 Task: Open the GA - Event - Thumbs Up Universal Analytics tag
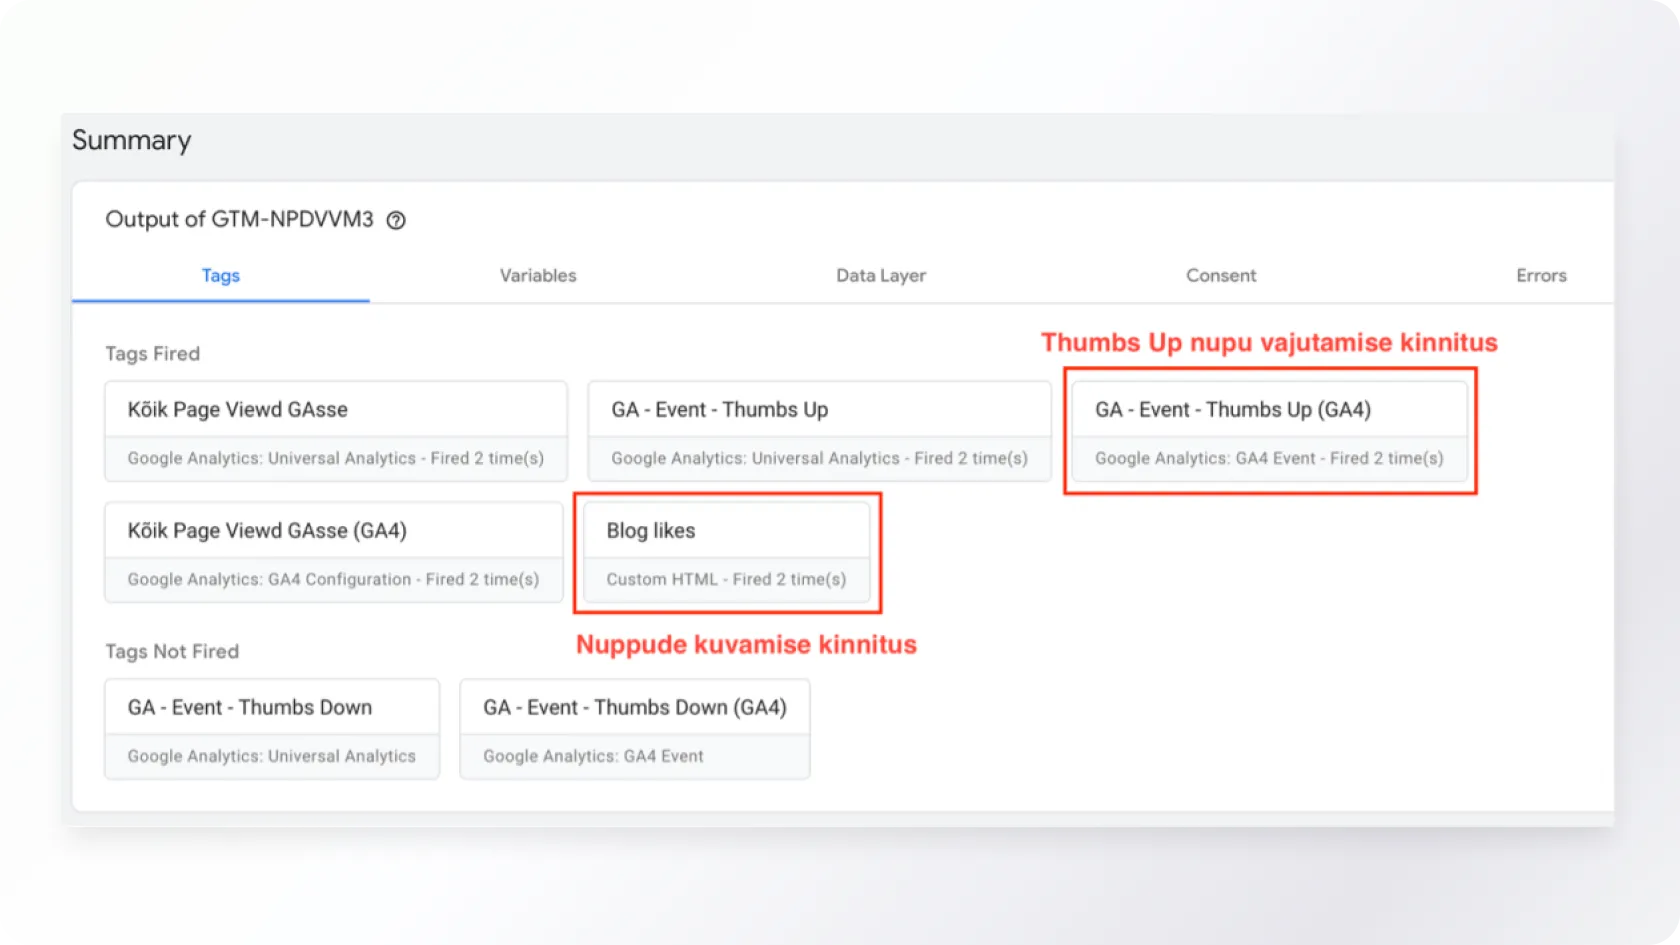(819, 430)
